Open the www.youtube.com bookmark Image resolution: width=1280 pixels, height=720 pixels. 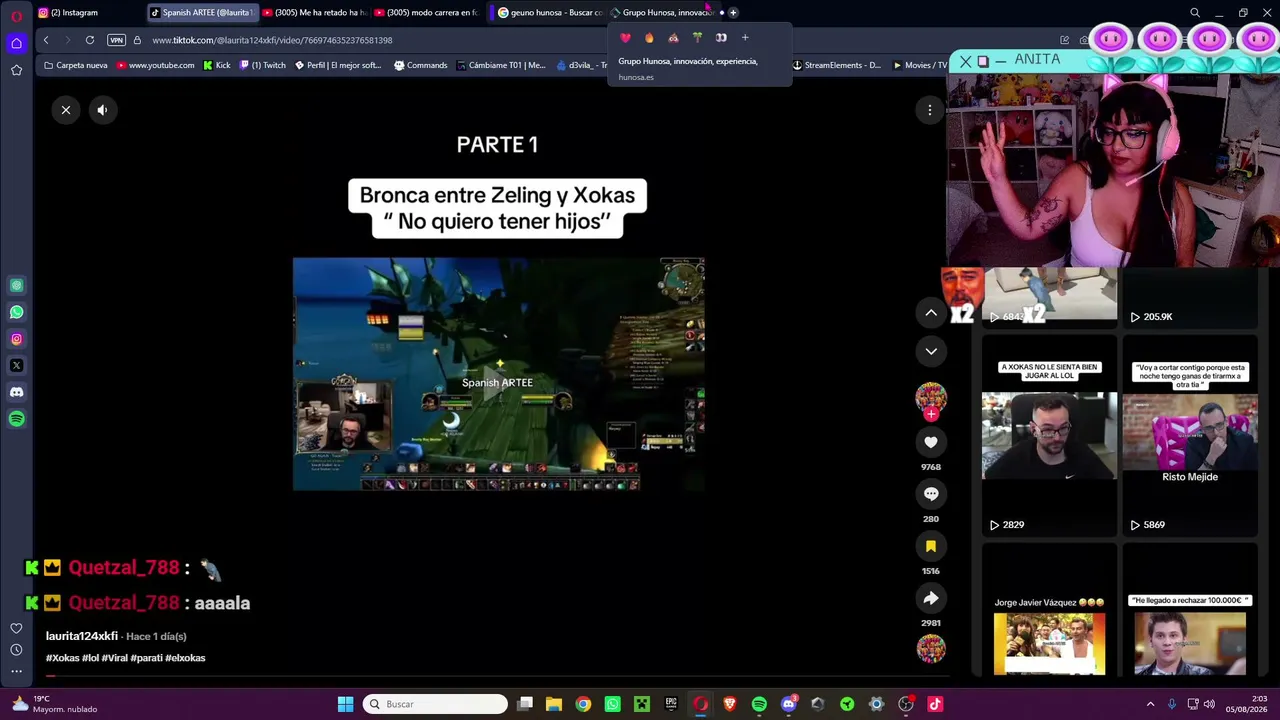pyautogui.click(x=155, y=65)
